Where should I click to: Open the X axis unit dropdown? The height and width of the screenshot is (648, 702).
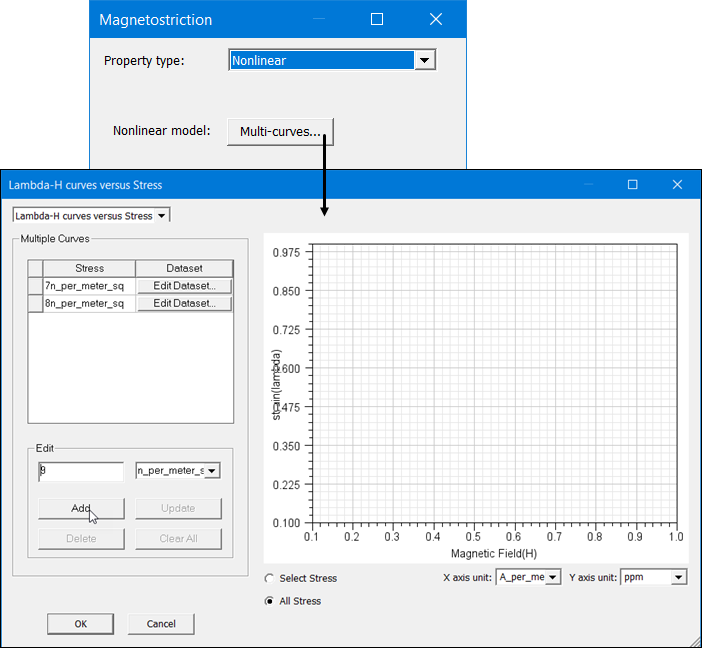point(553,577)
